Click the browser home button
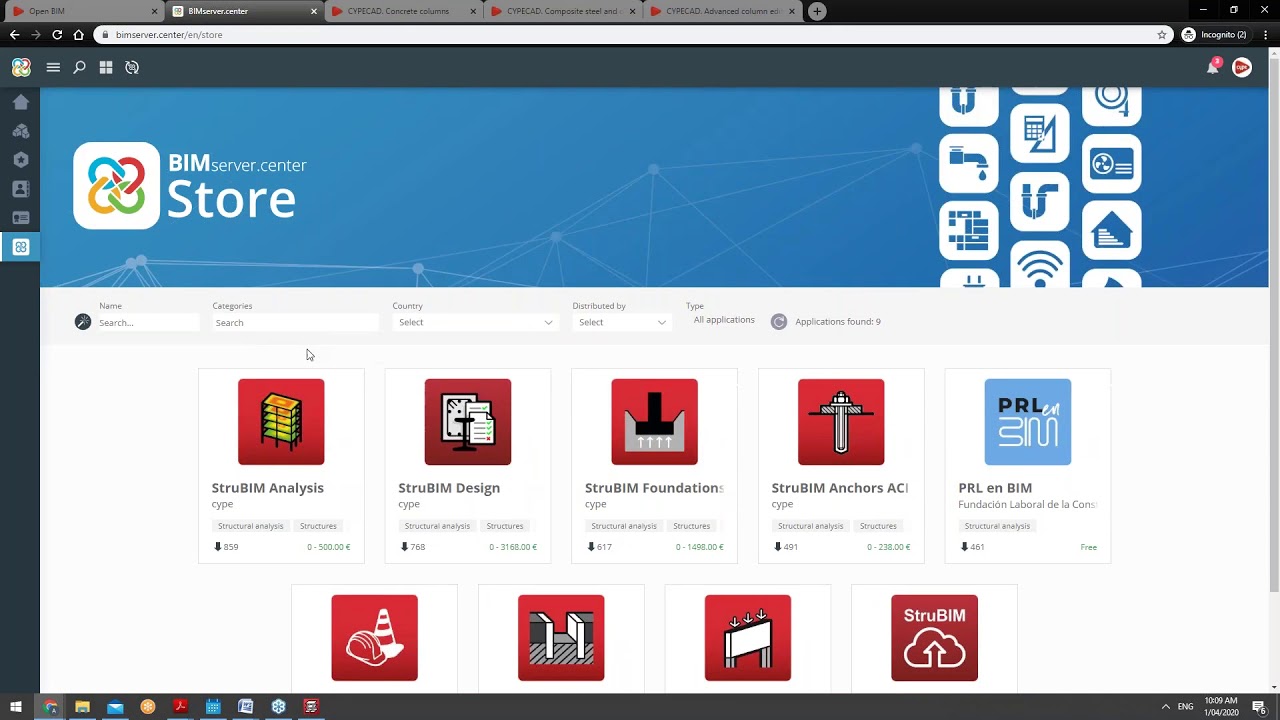Viewport: 1280px width, 720px height. (79, 35)
